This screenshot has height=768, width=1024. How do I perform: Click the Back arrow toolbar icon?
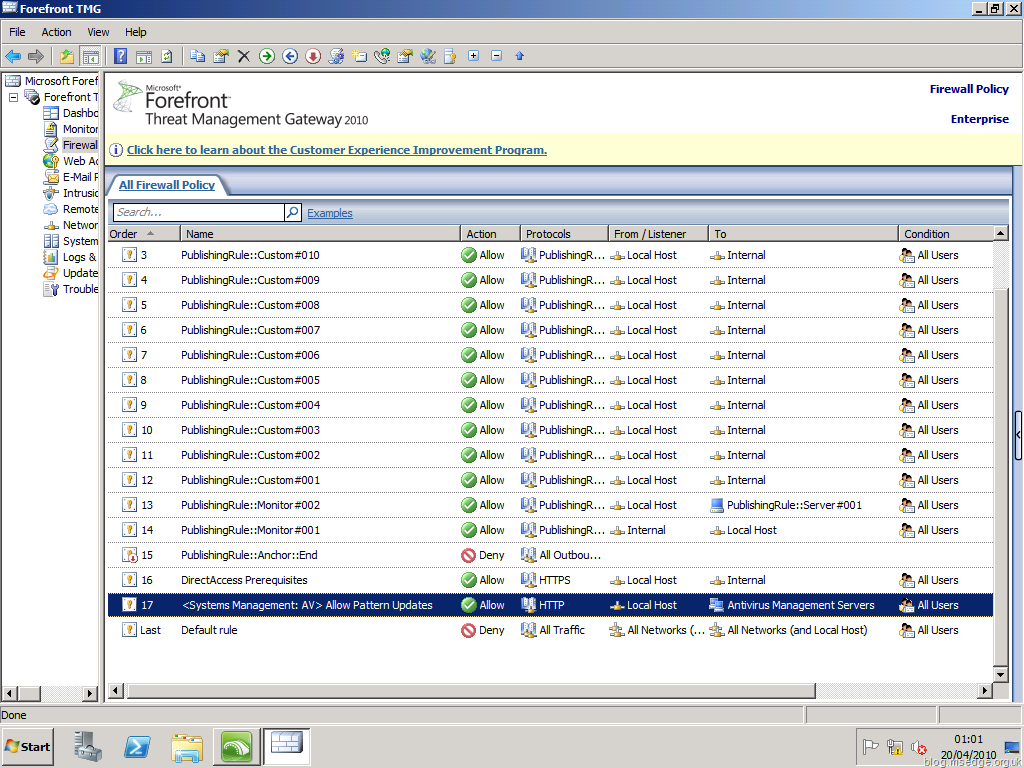coord(13,56)
